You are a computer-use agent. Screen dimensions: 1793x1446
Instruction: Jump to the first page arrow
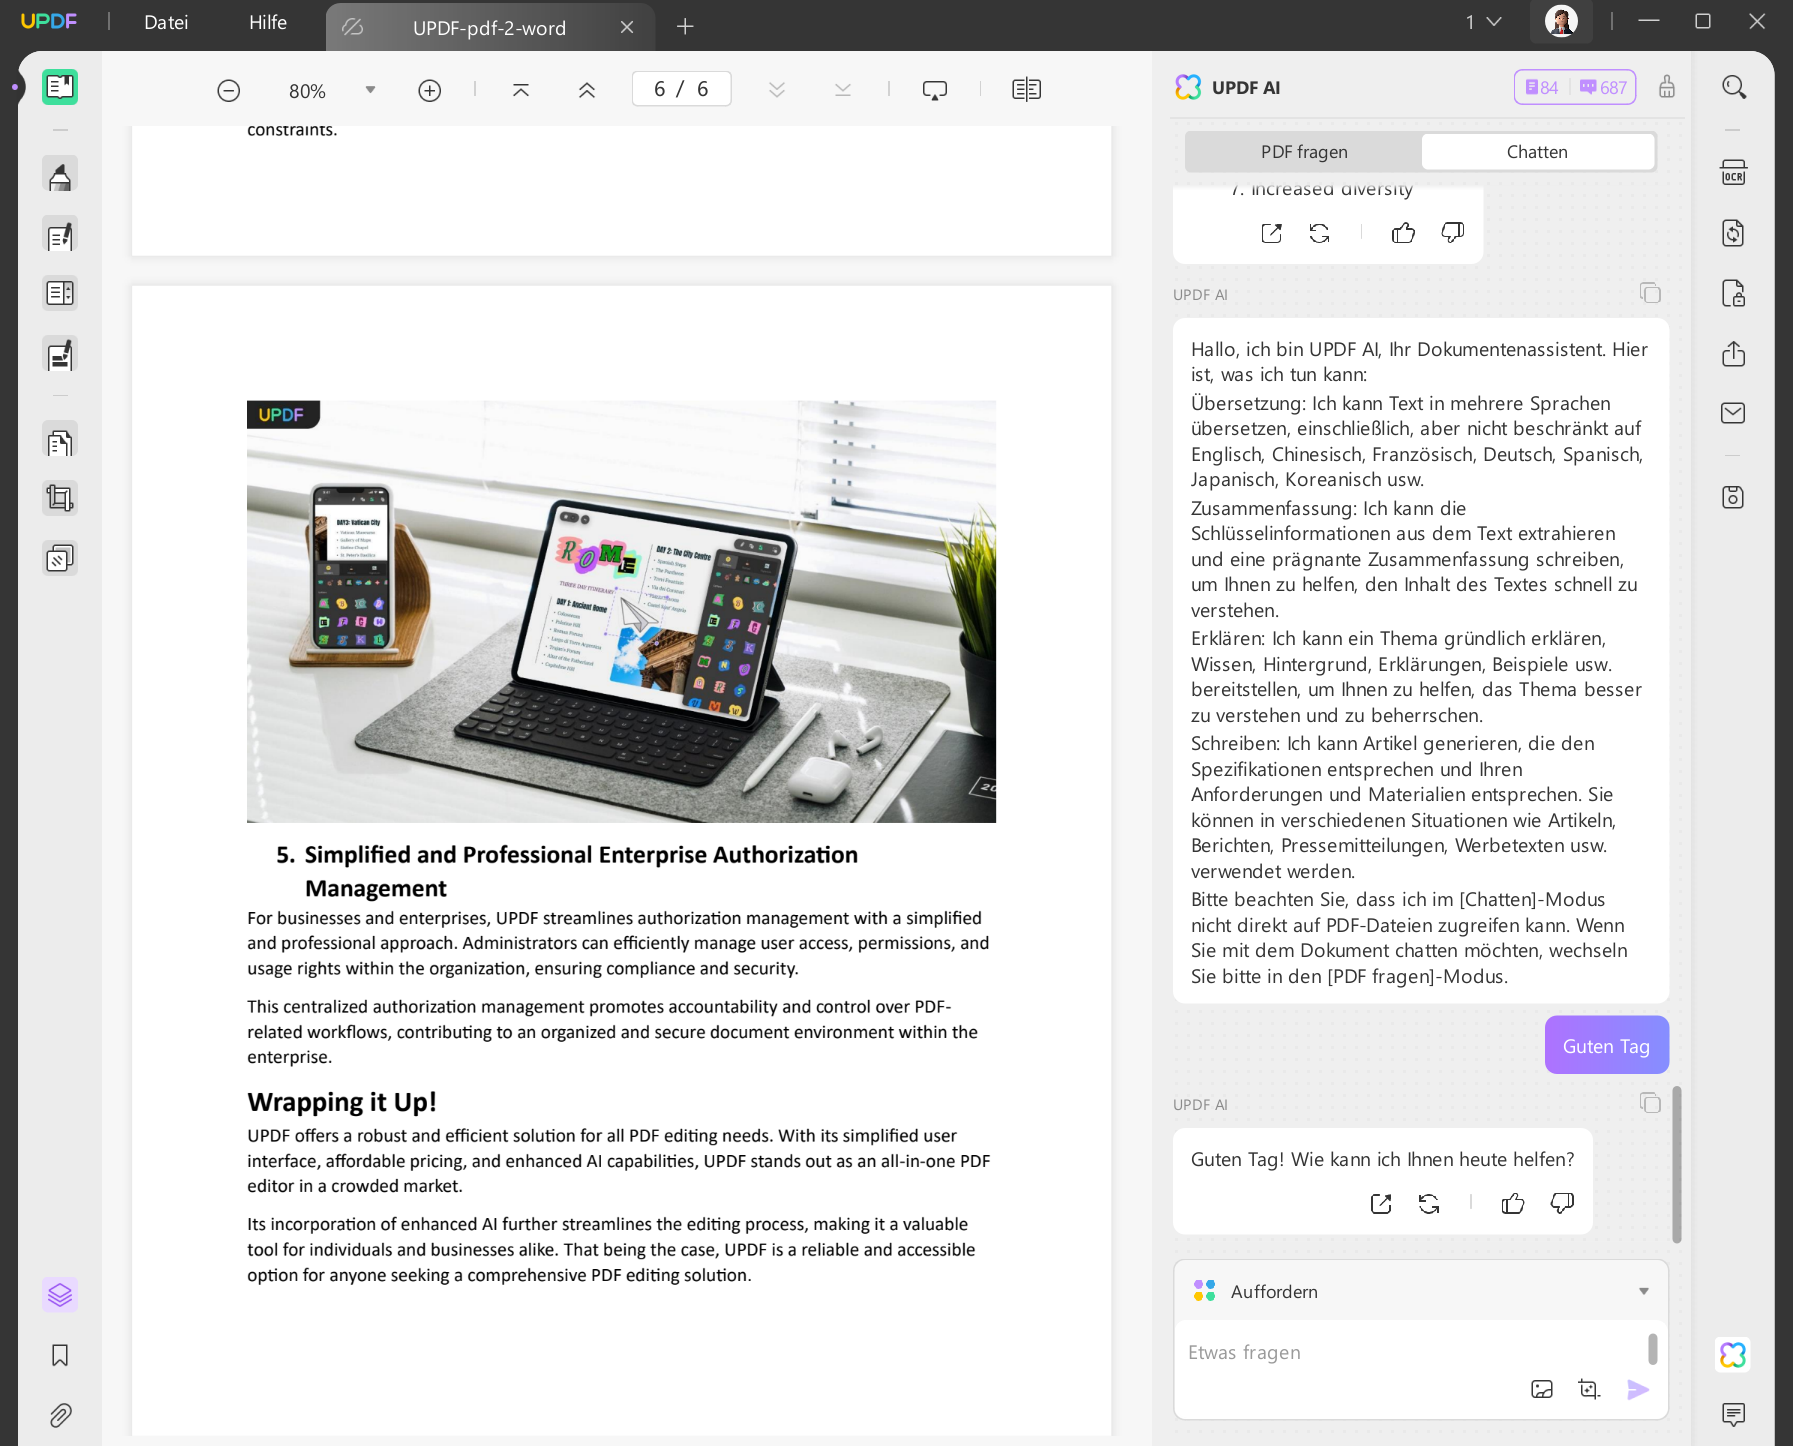(x=521, y=90)
